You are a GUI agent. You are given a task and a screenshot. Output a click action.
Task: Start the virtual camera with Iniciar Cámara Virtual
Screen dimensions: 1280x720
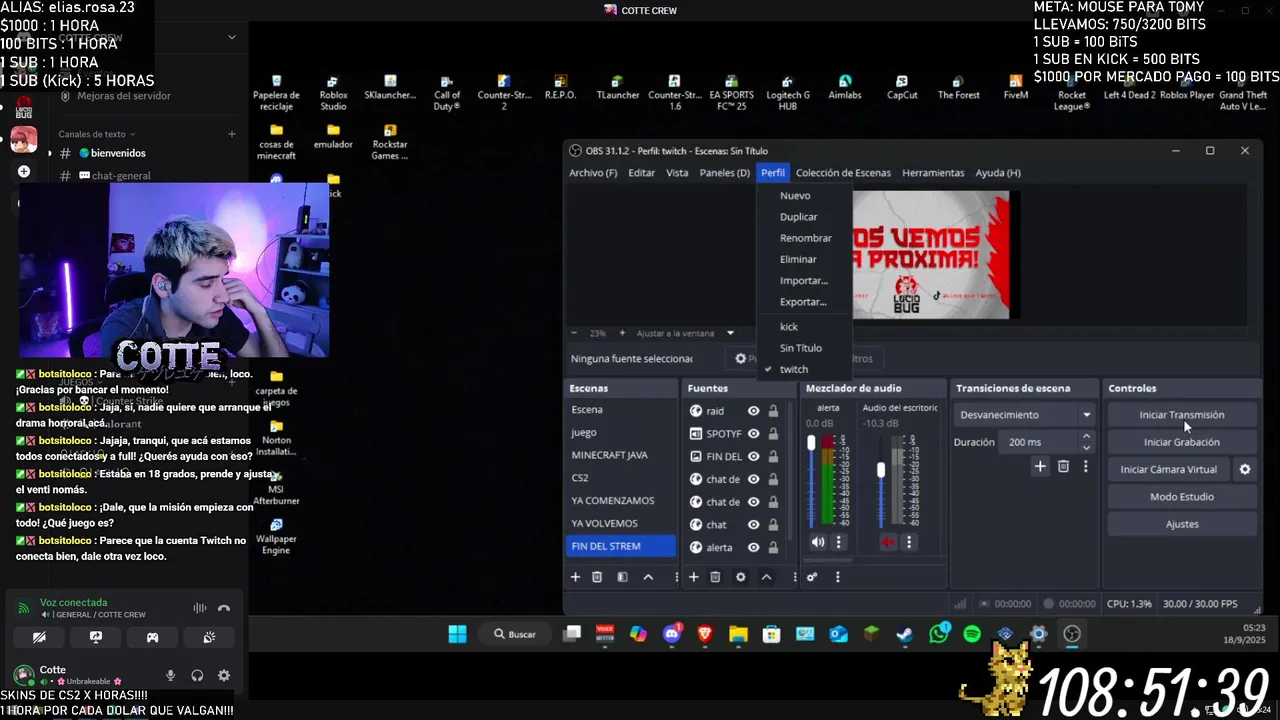(x=1168, y=469)
